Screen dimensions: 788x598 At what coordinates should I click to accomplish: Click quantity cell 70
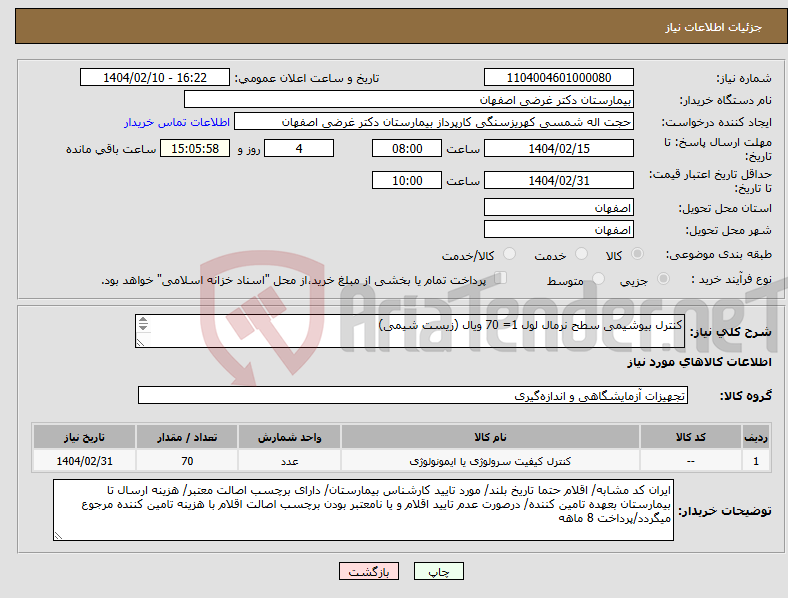point(187,461)
